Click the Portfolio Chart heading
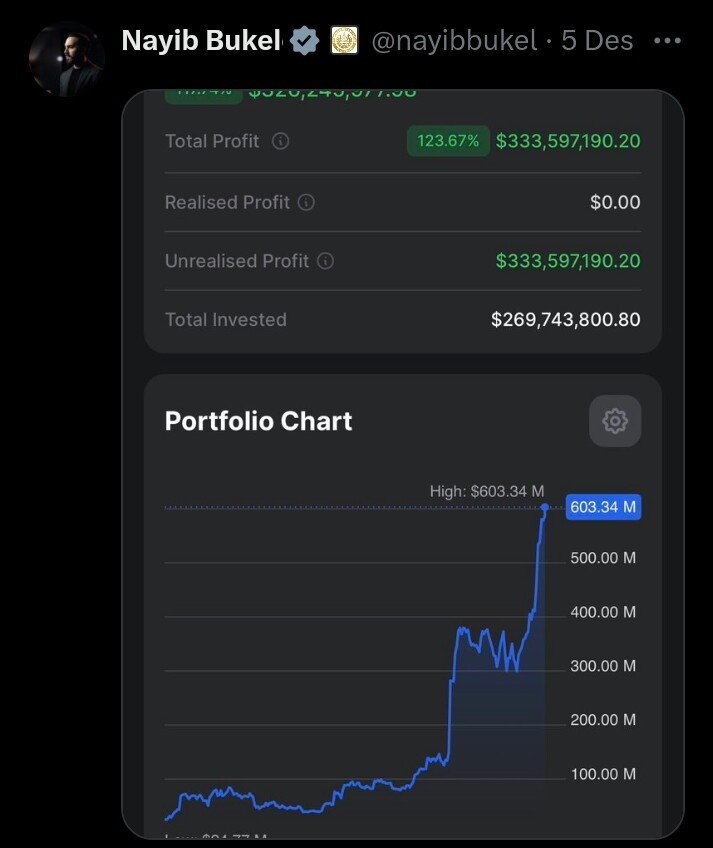713x848 pixels. 259,421
